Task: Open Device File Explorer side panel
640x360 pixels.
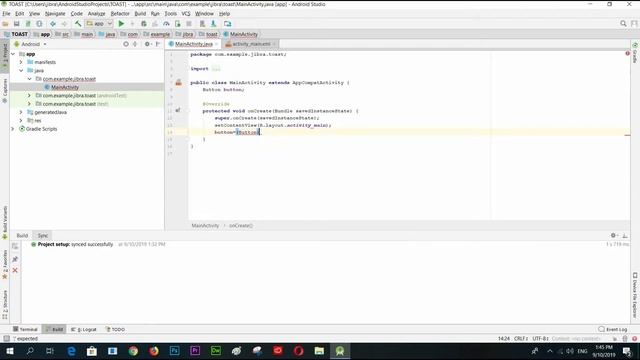Action: click(x=635, y=296)
